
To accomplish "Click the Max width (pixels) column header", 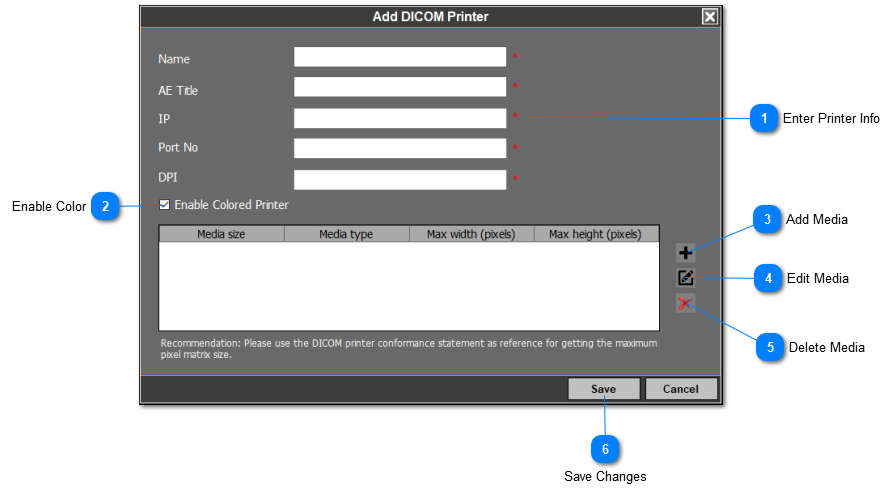I will [471, 234].
